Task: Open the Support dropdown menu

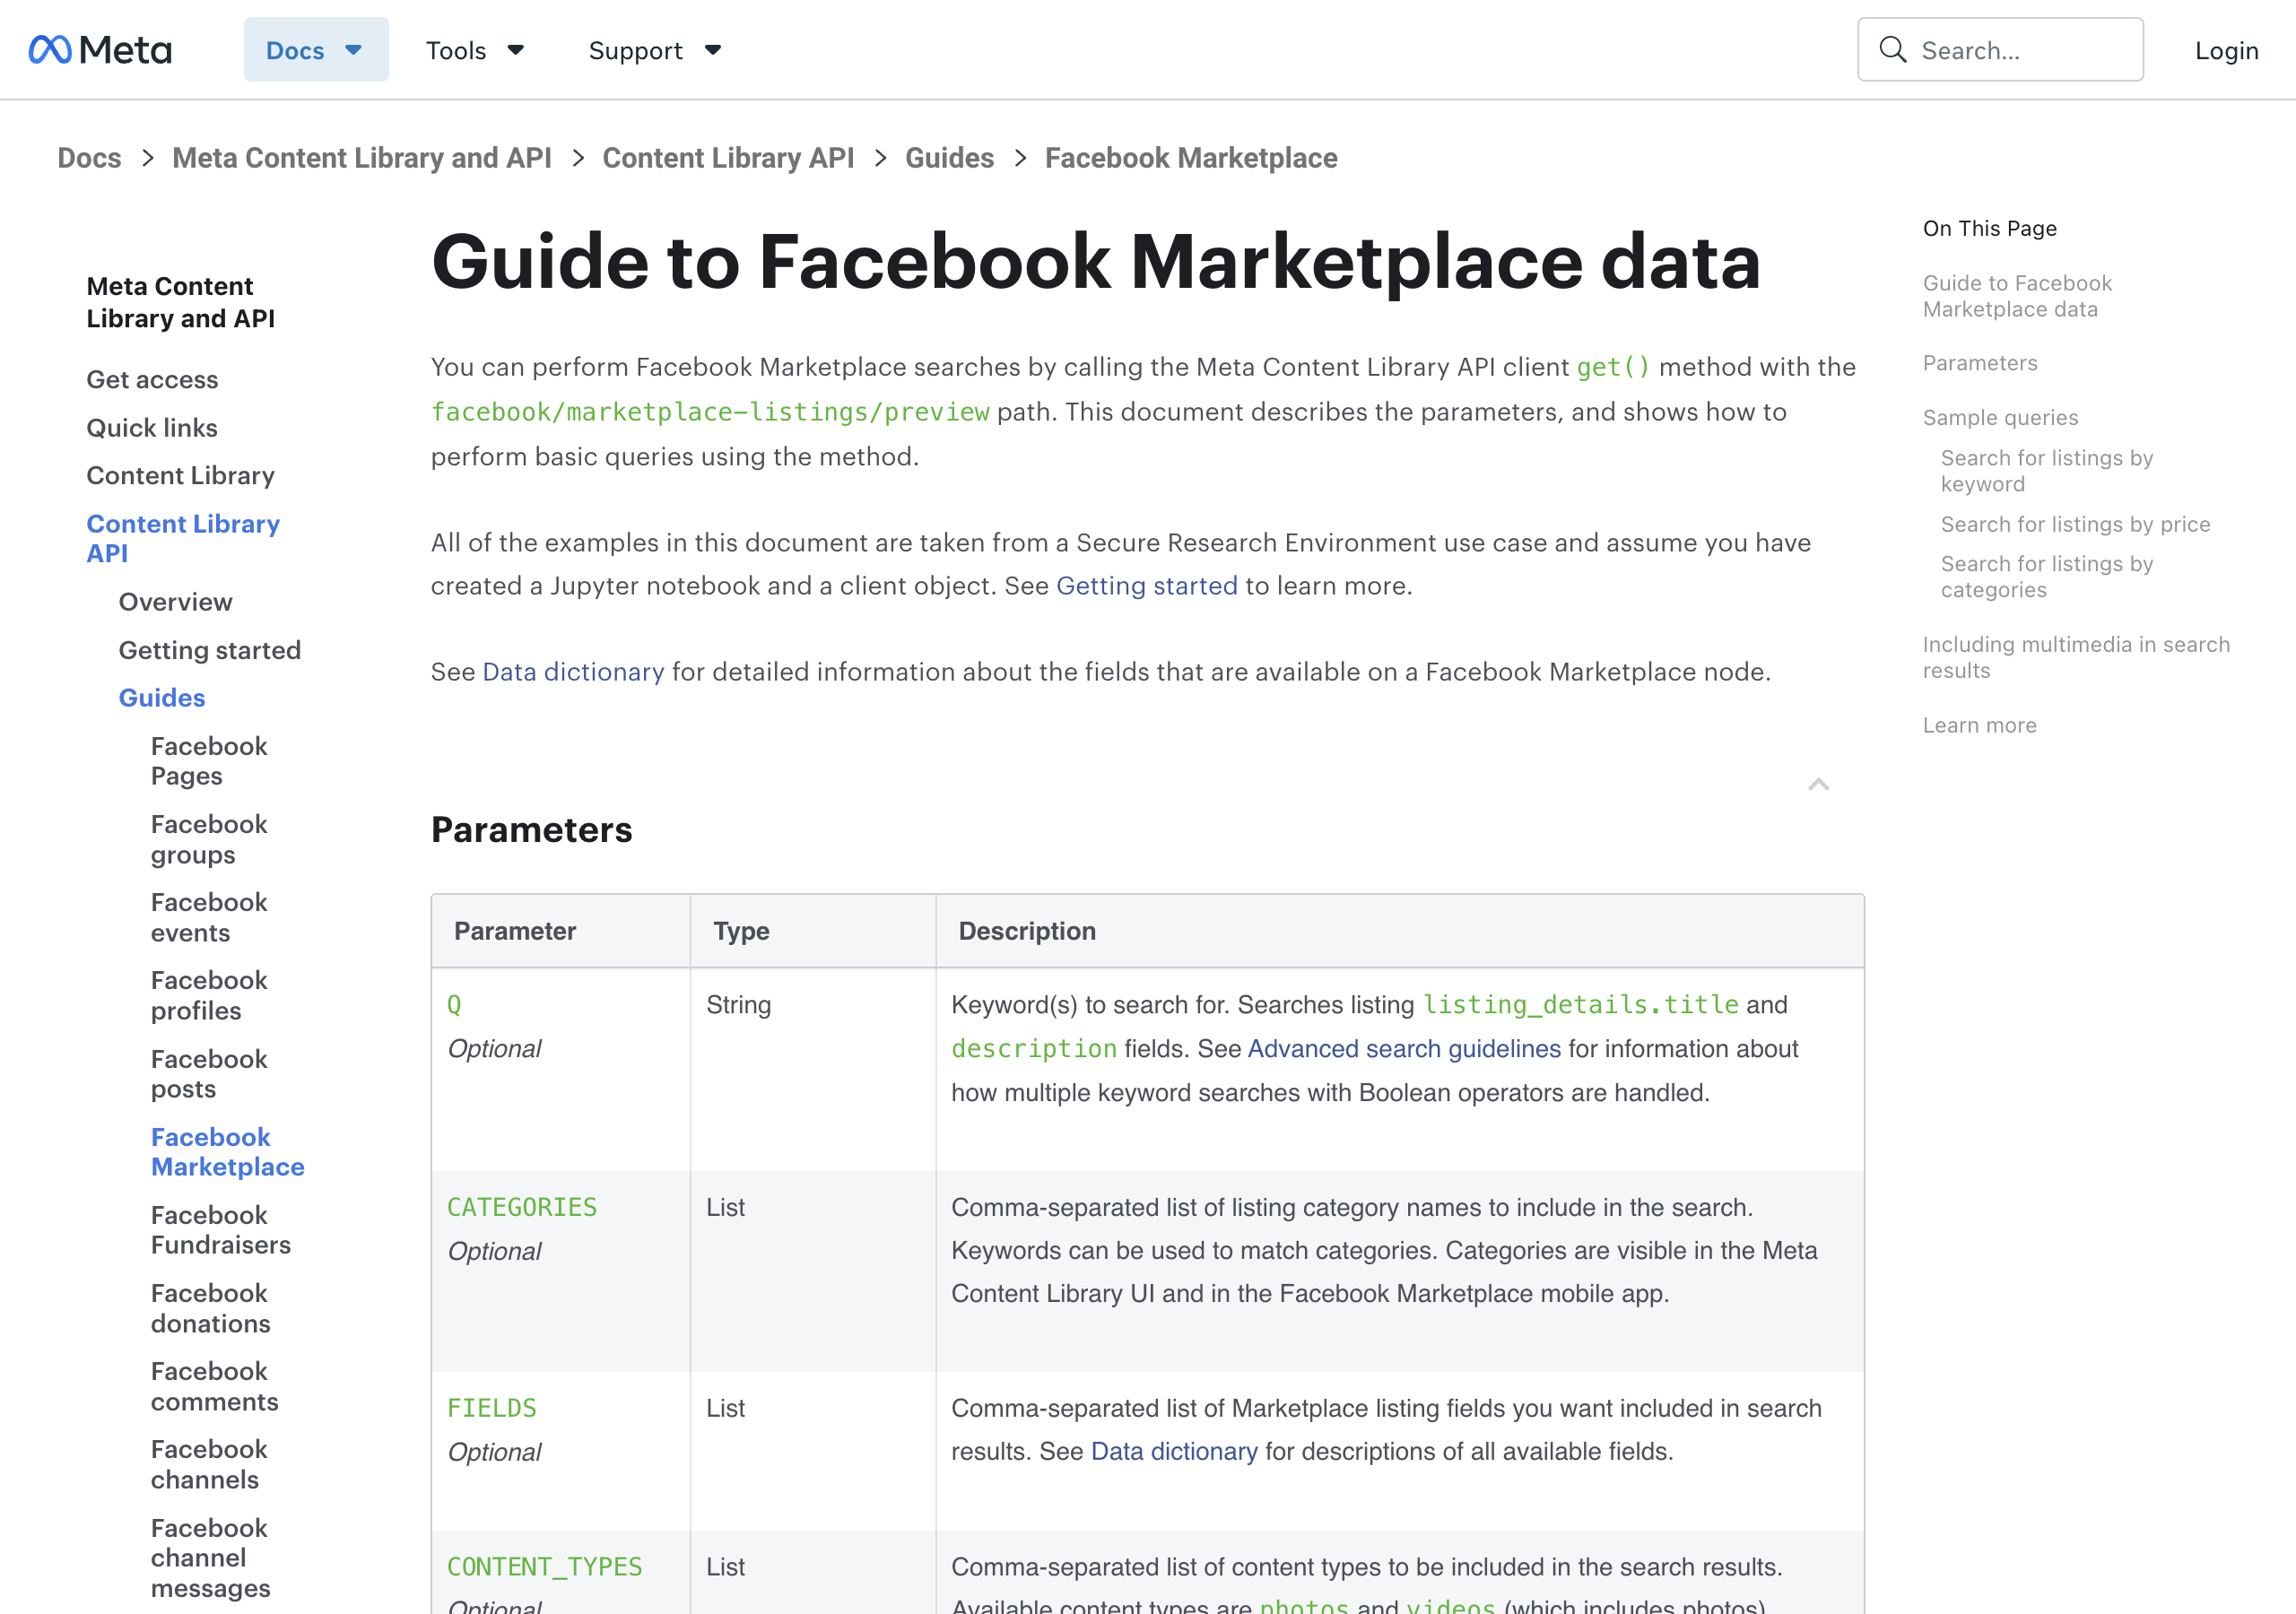Action: 655,50
